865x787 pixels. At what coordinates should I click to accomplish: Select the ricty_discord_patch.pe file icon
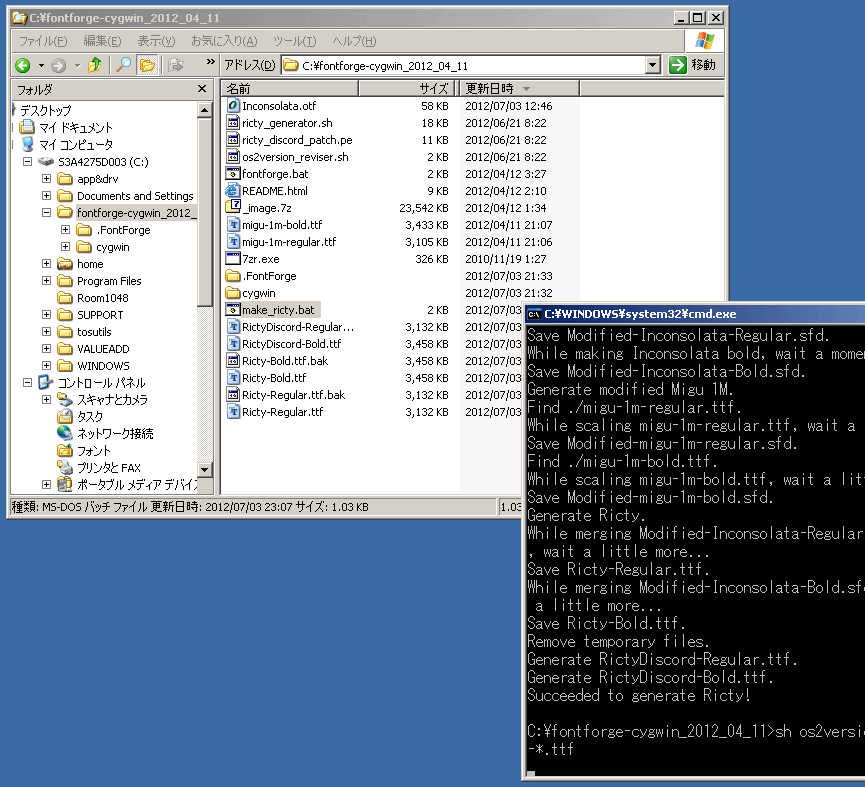(x=233, y=140)
